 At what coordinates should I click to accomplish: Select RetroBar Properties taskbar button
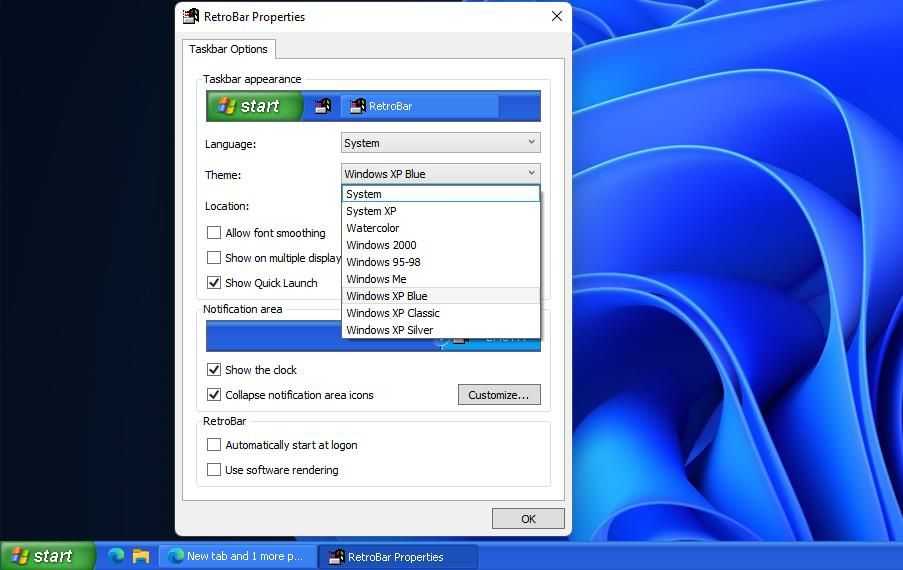tap(397, 556)
